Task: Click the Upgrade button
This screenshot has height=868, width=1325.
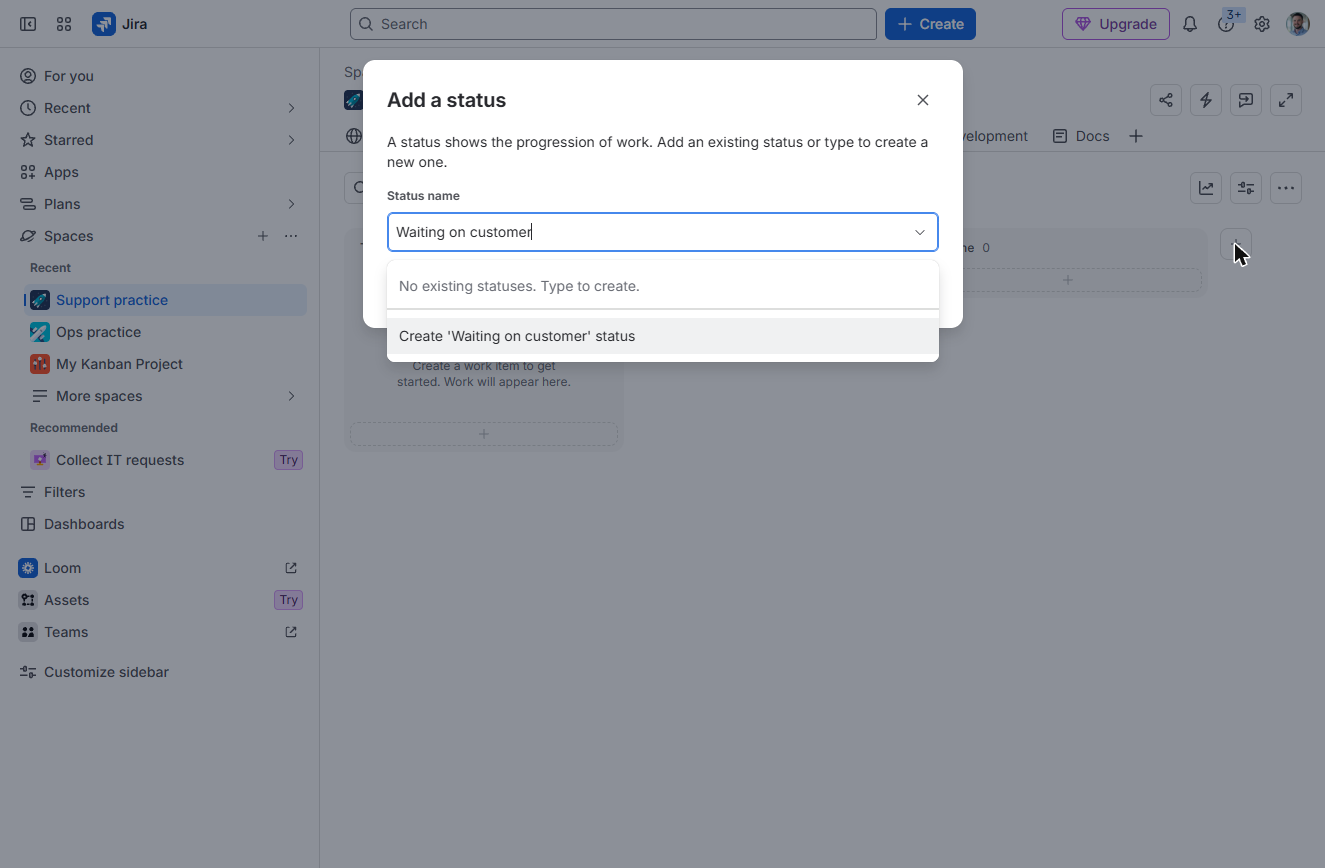Action: tap(1116, 24)
